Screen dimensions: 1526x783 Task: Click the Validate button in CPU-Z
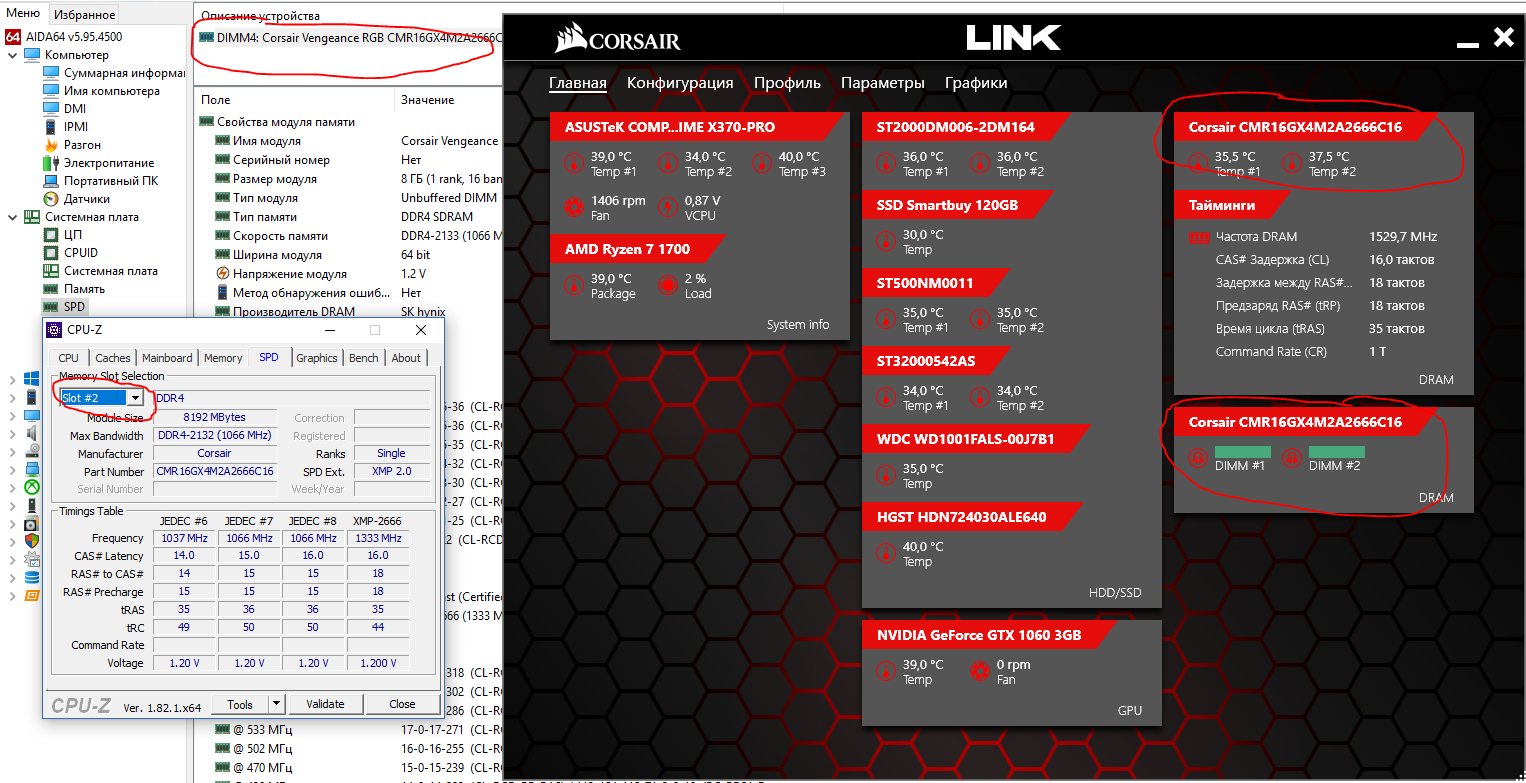(325, 704)
